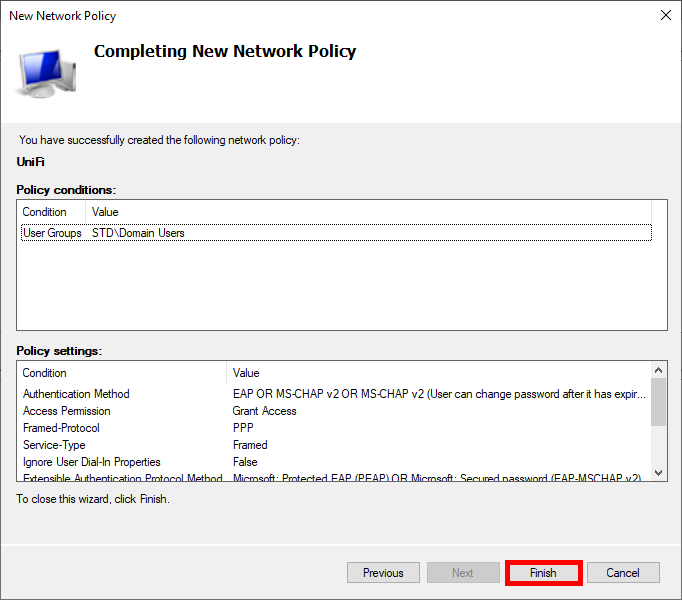This screenshot has width=682, height=600.
Task: Select the Service-Type settings row
Action: pyautogui.click(x=54, y=445)
